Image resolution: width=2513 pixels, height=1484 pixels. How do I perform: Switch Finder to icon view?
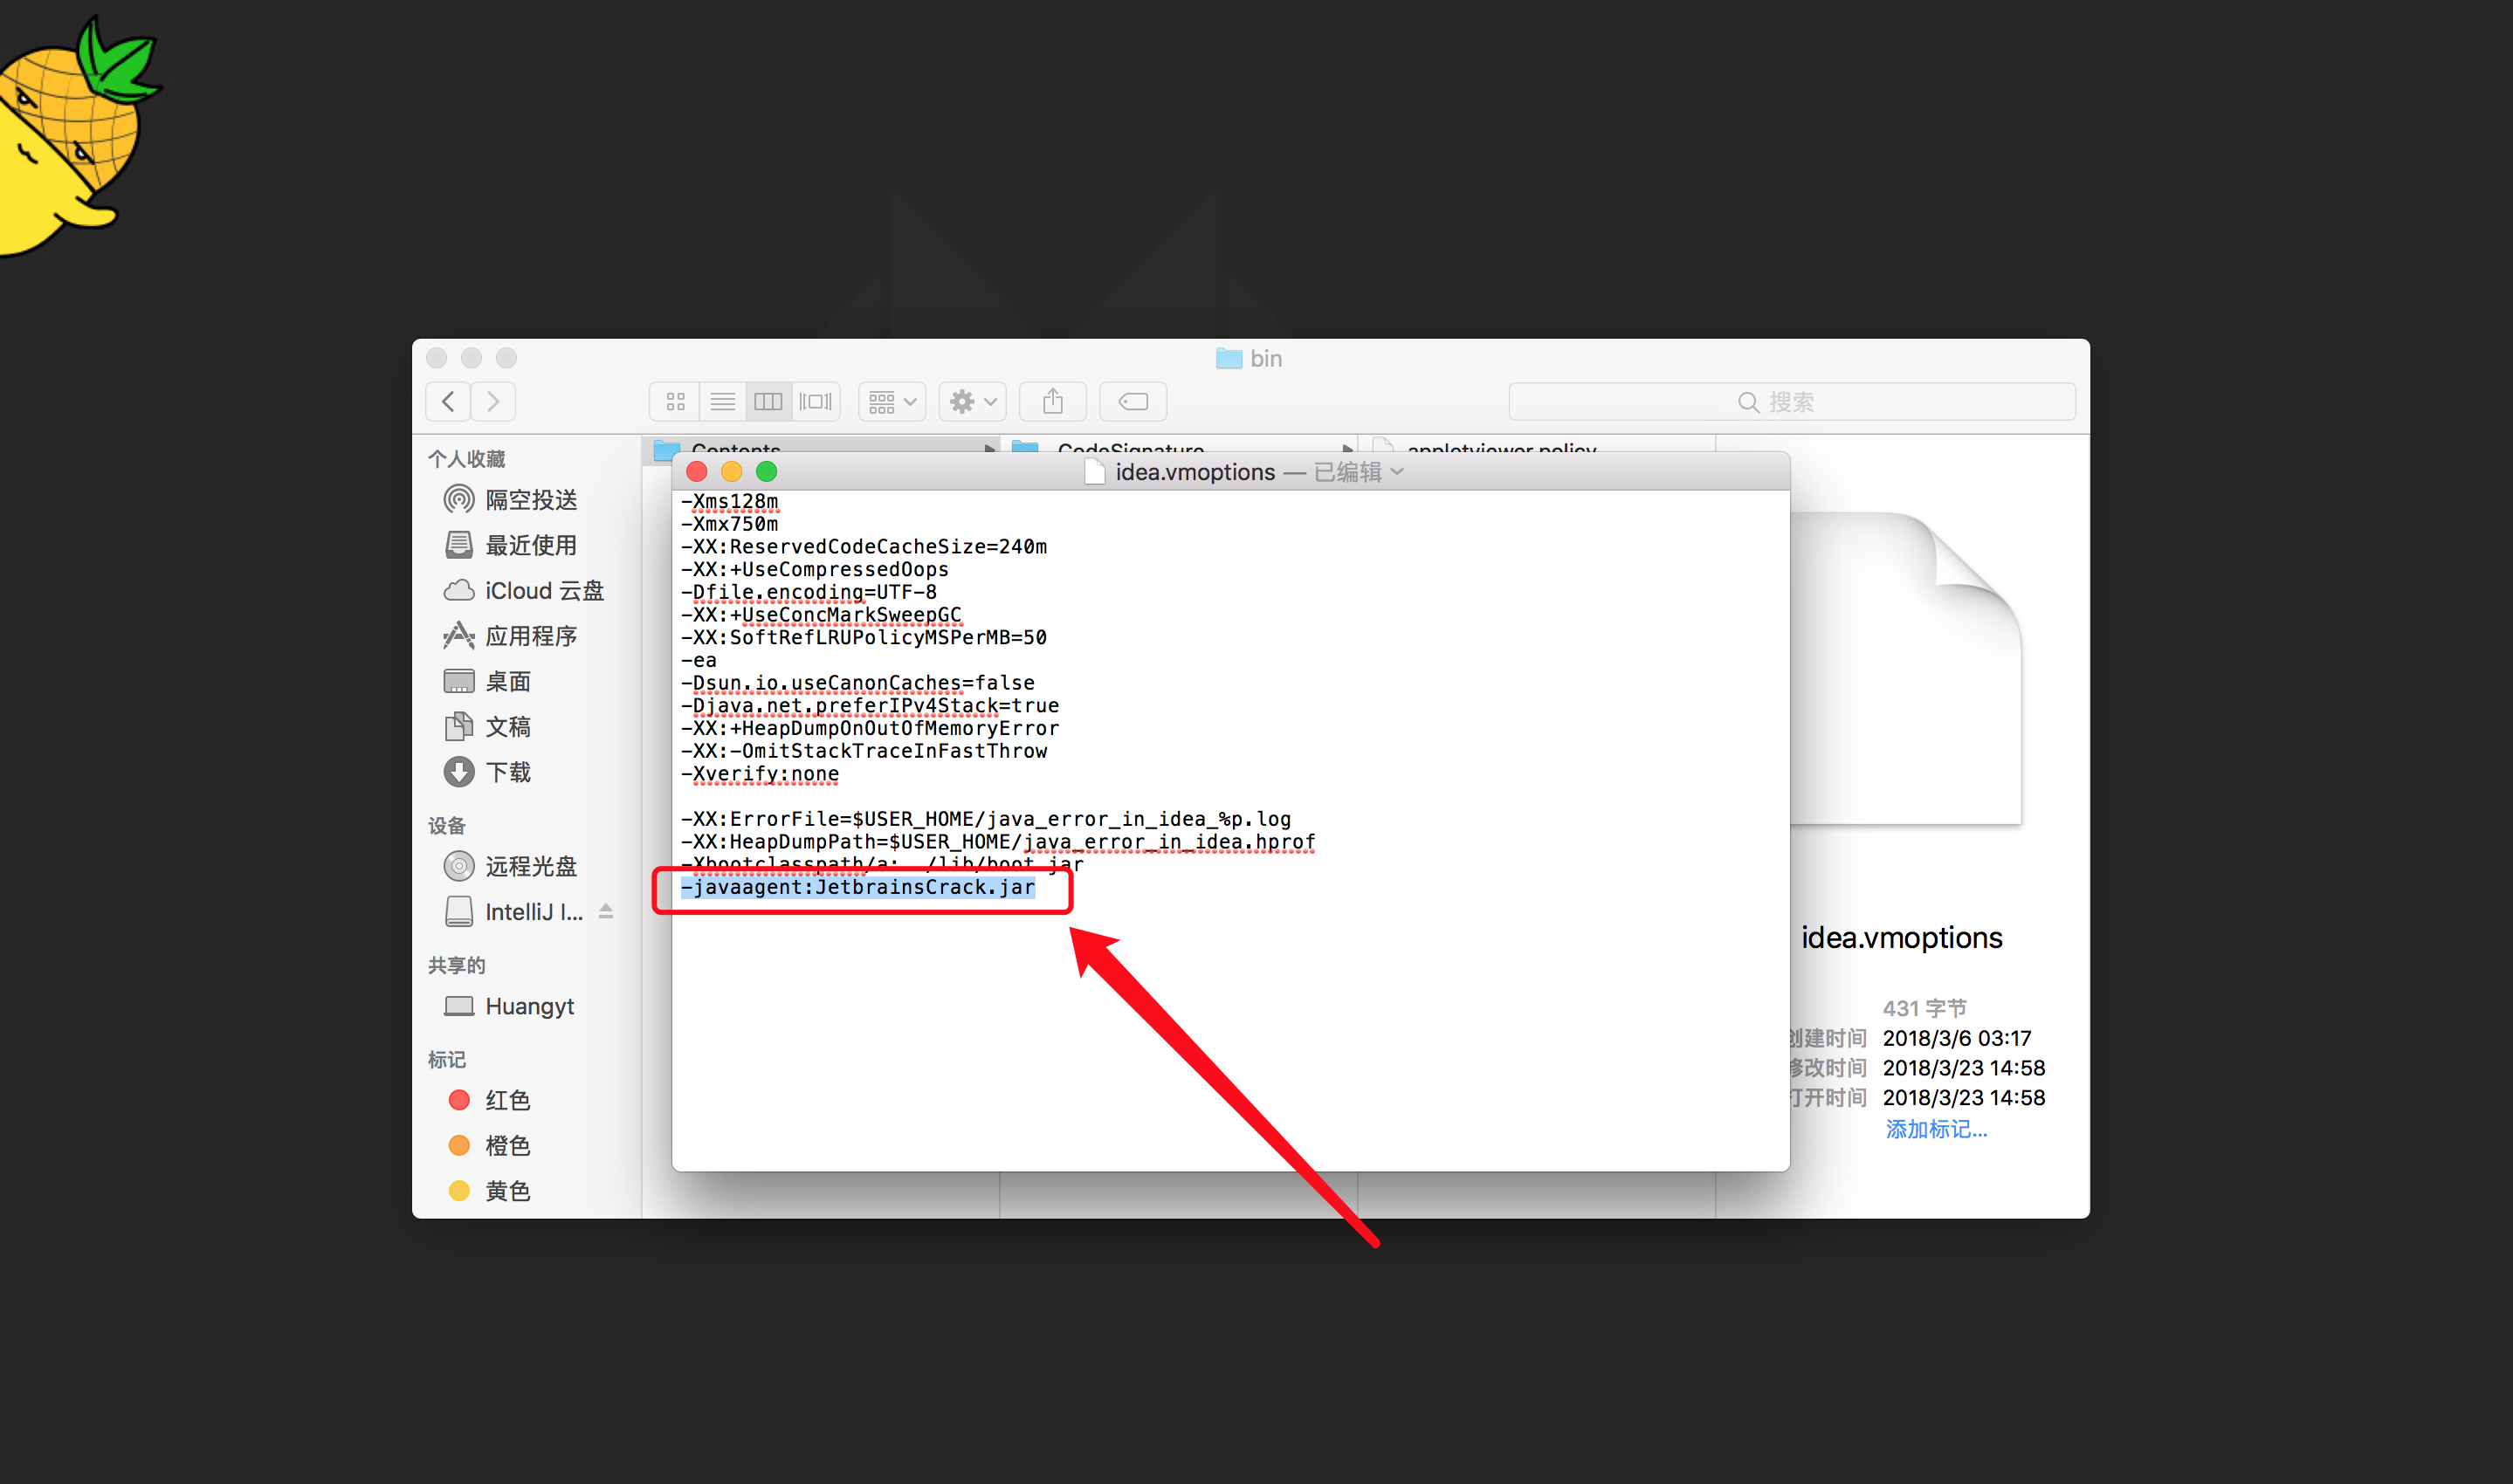coord(675,402)
